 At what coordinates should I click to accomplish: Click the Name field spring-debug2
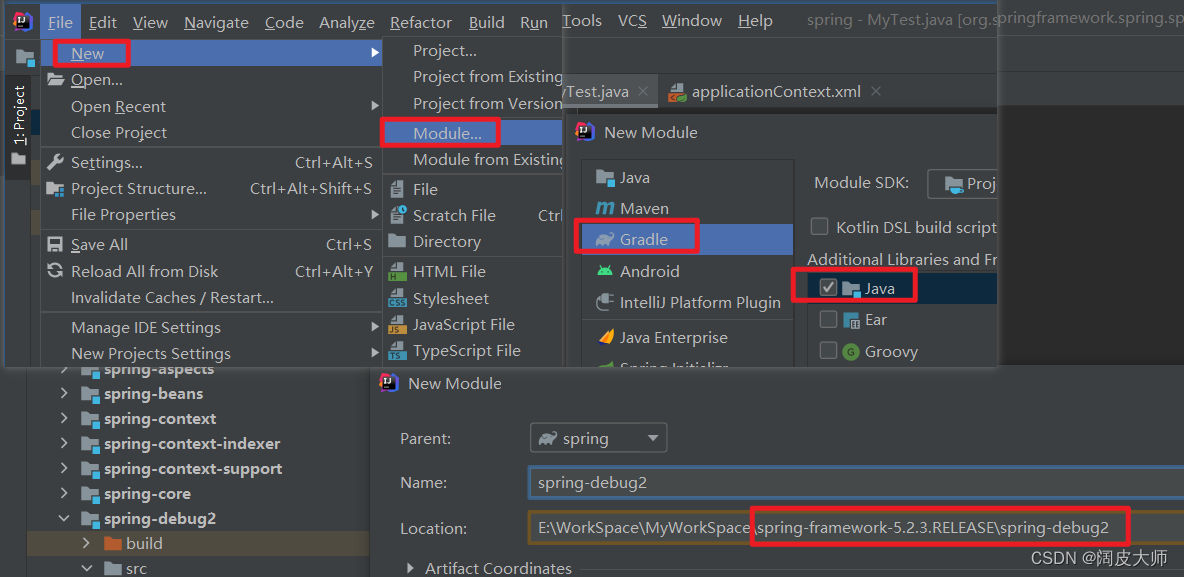pos(856,483)
